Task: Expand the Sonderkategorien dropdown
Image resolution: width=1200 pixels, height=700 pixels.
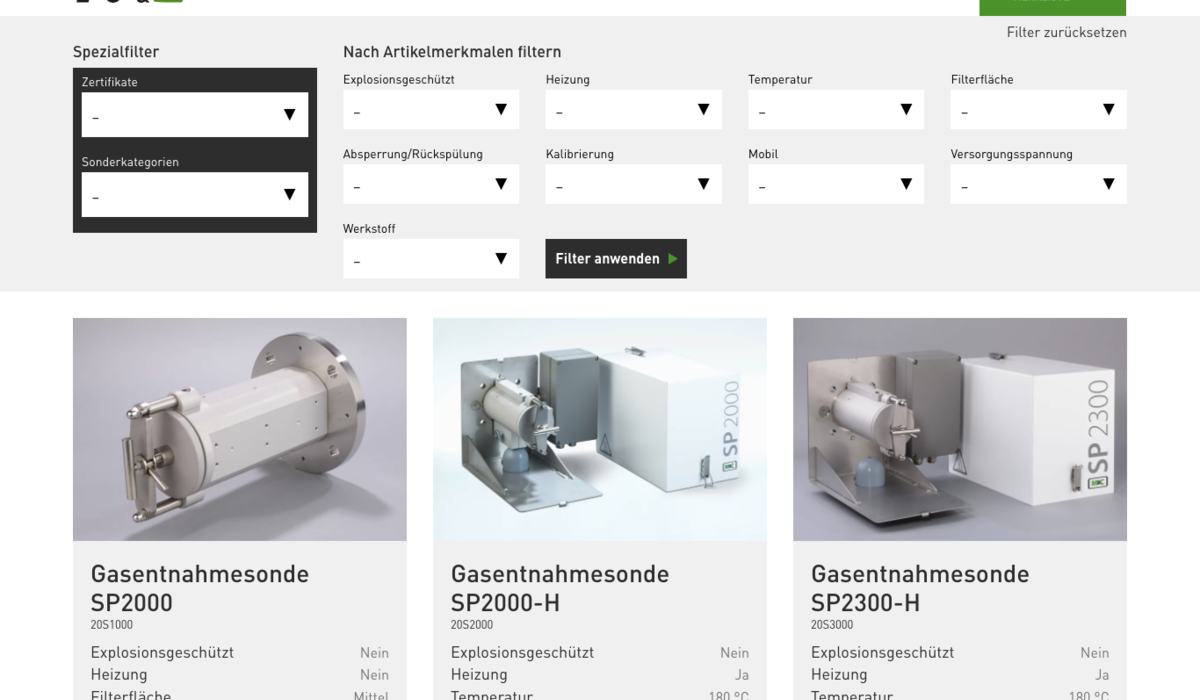Action: pos(194,195)
